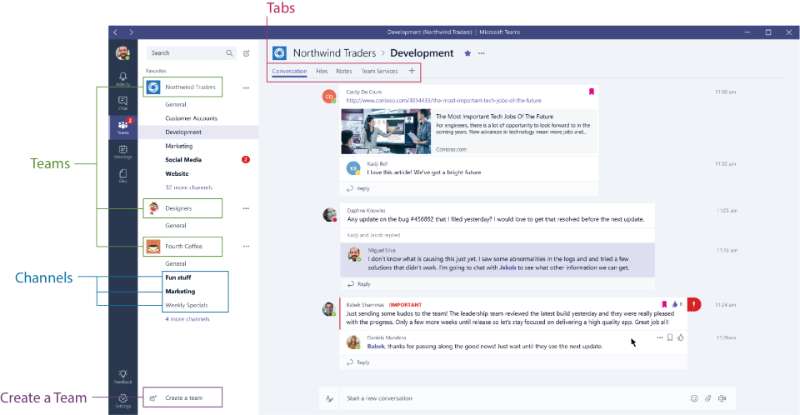800x415 pixels.
Task: Go back with the title bar back arrow
Action: pyautogui.click(x=116, y=32)
